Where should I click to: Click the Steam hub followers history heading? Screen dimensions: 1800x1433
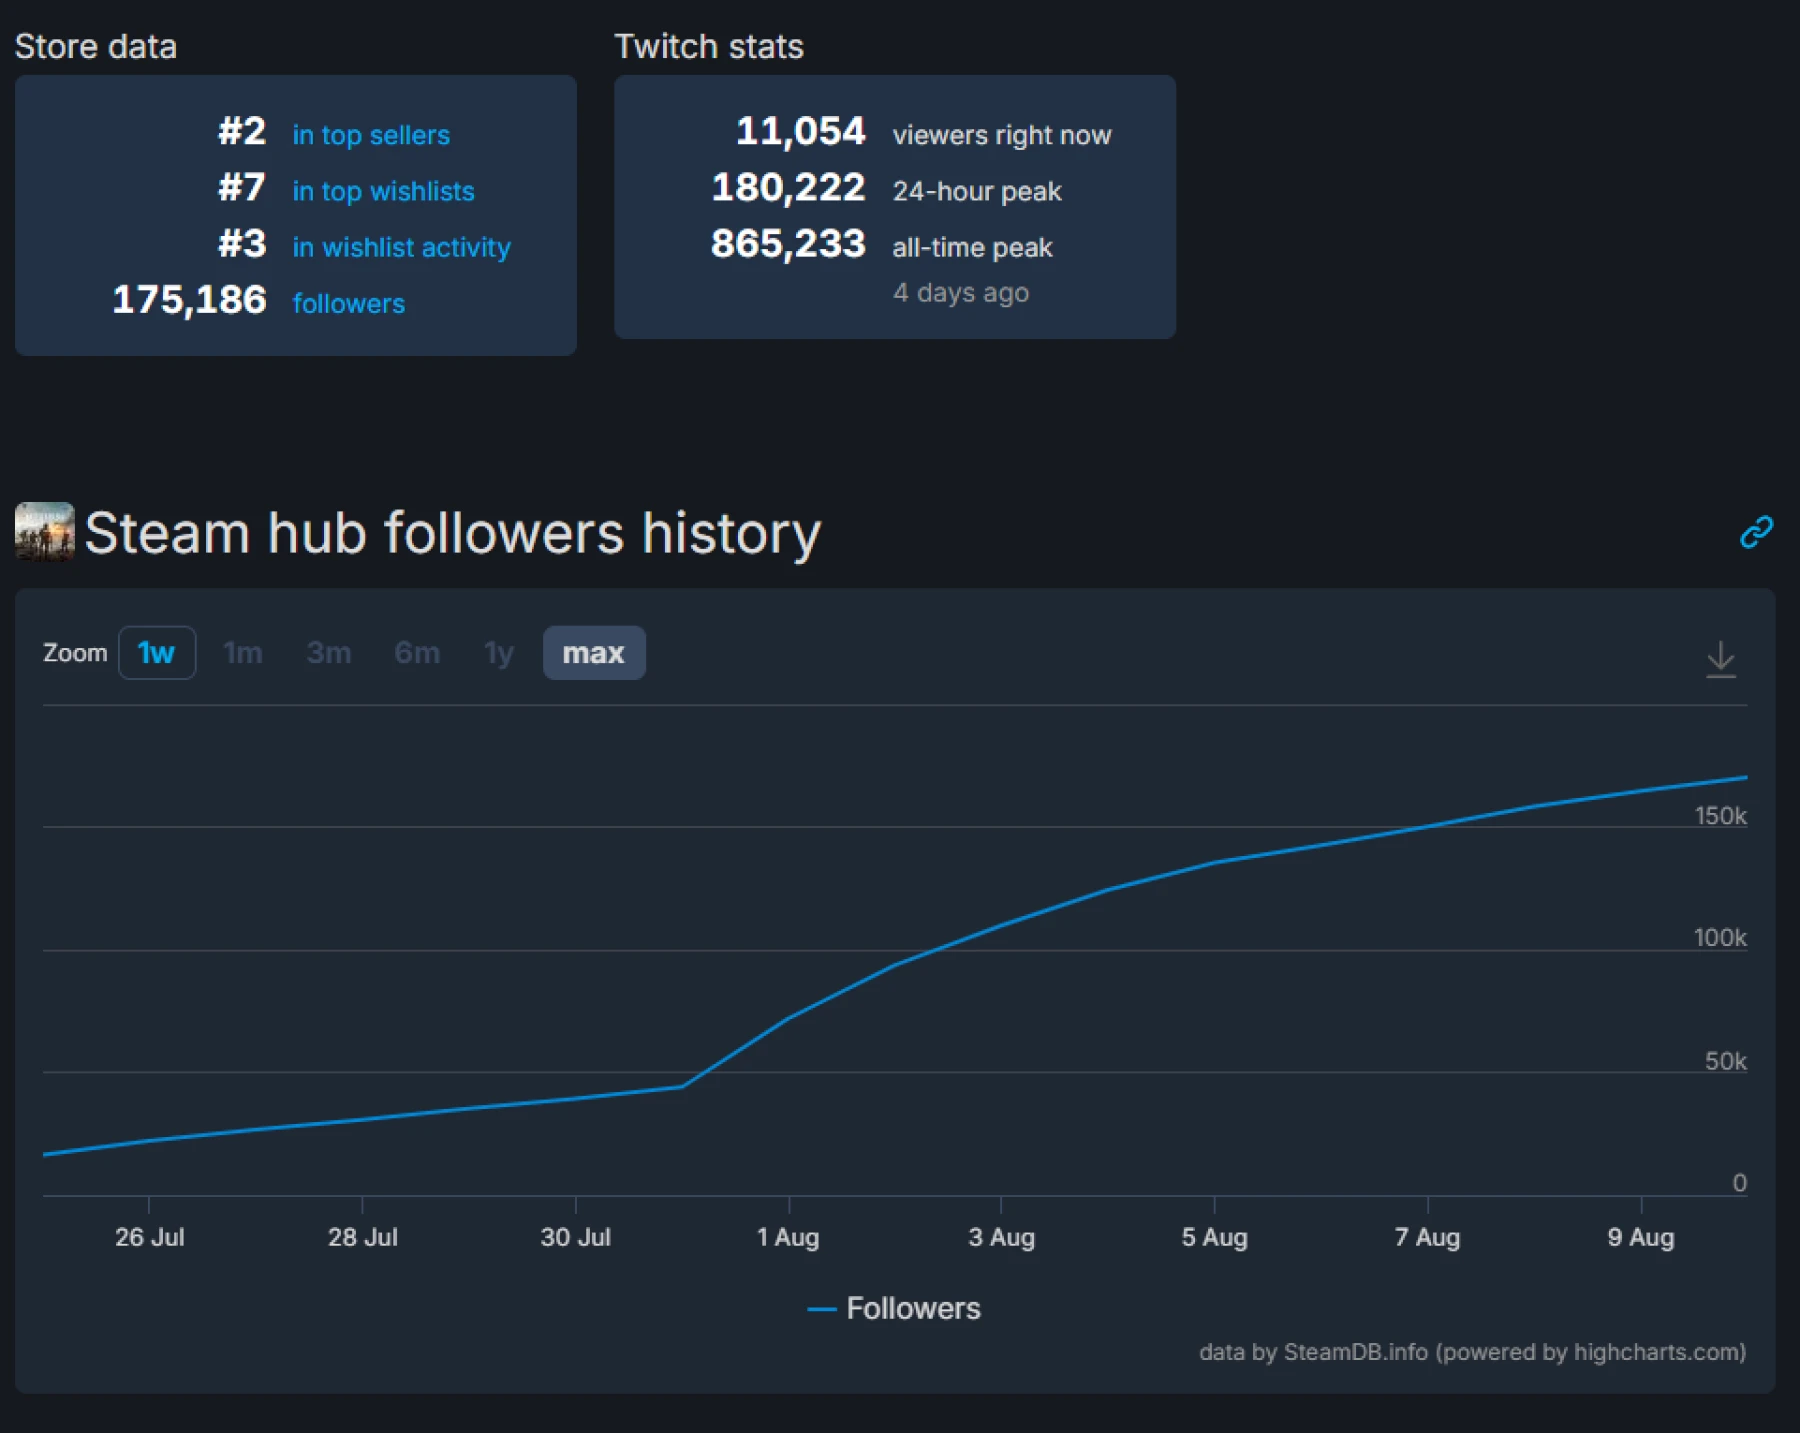pos(452,532)
